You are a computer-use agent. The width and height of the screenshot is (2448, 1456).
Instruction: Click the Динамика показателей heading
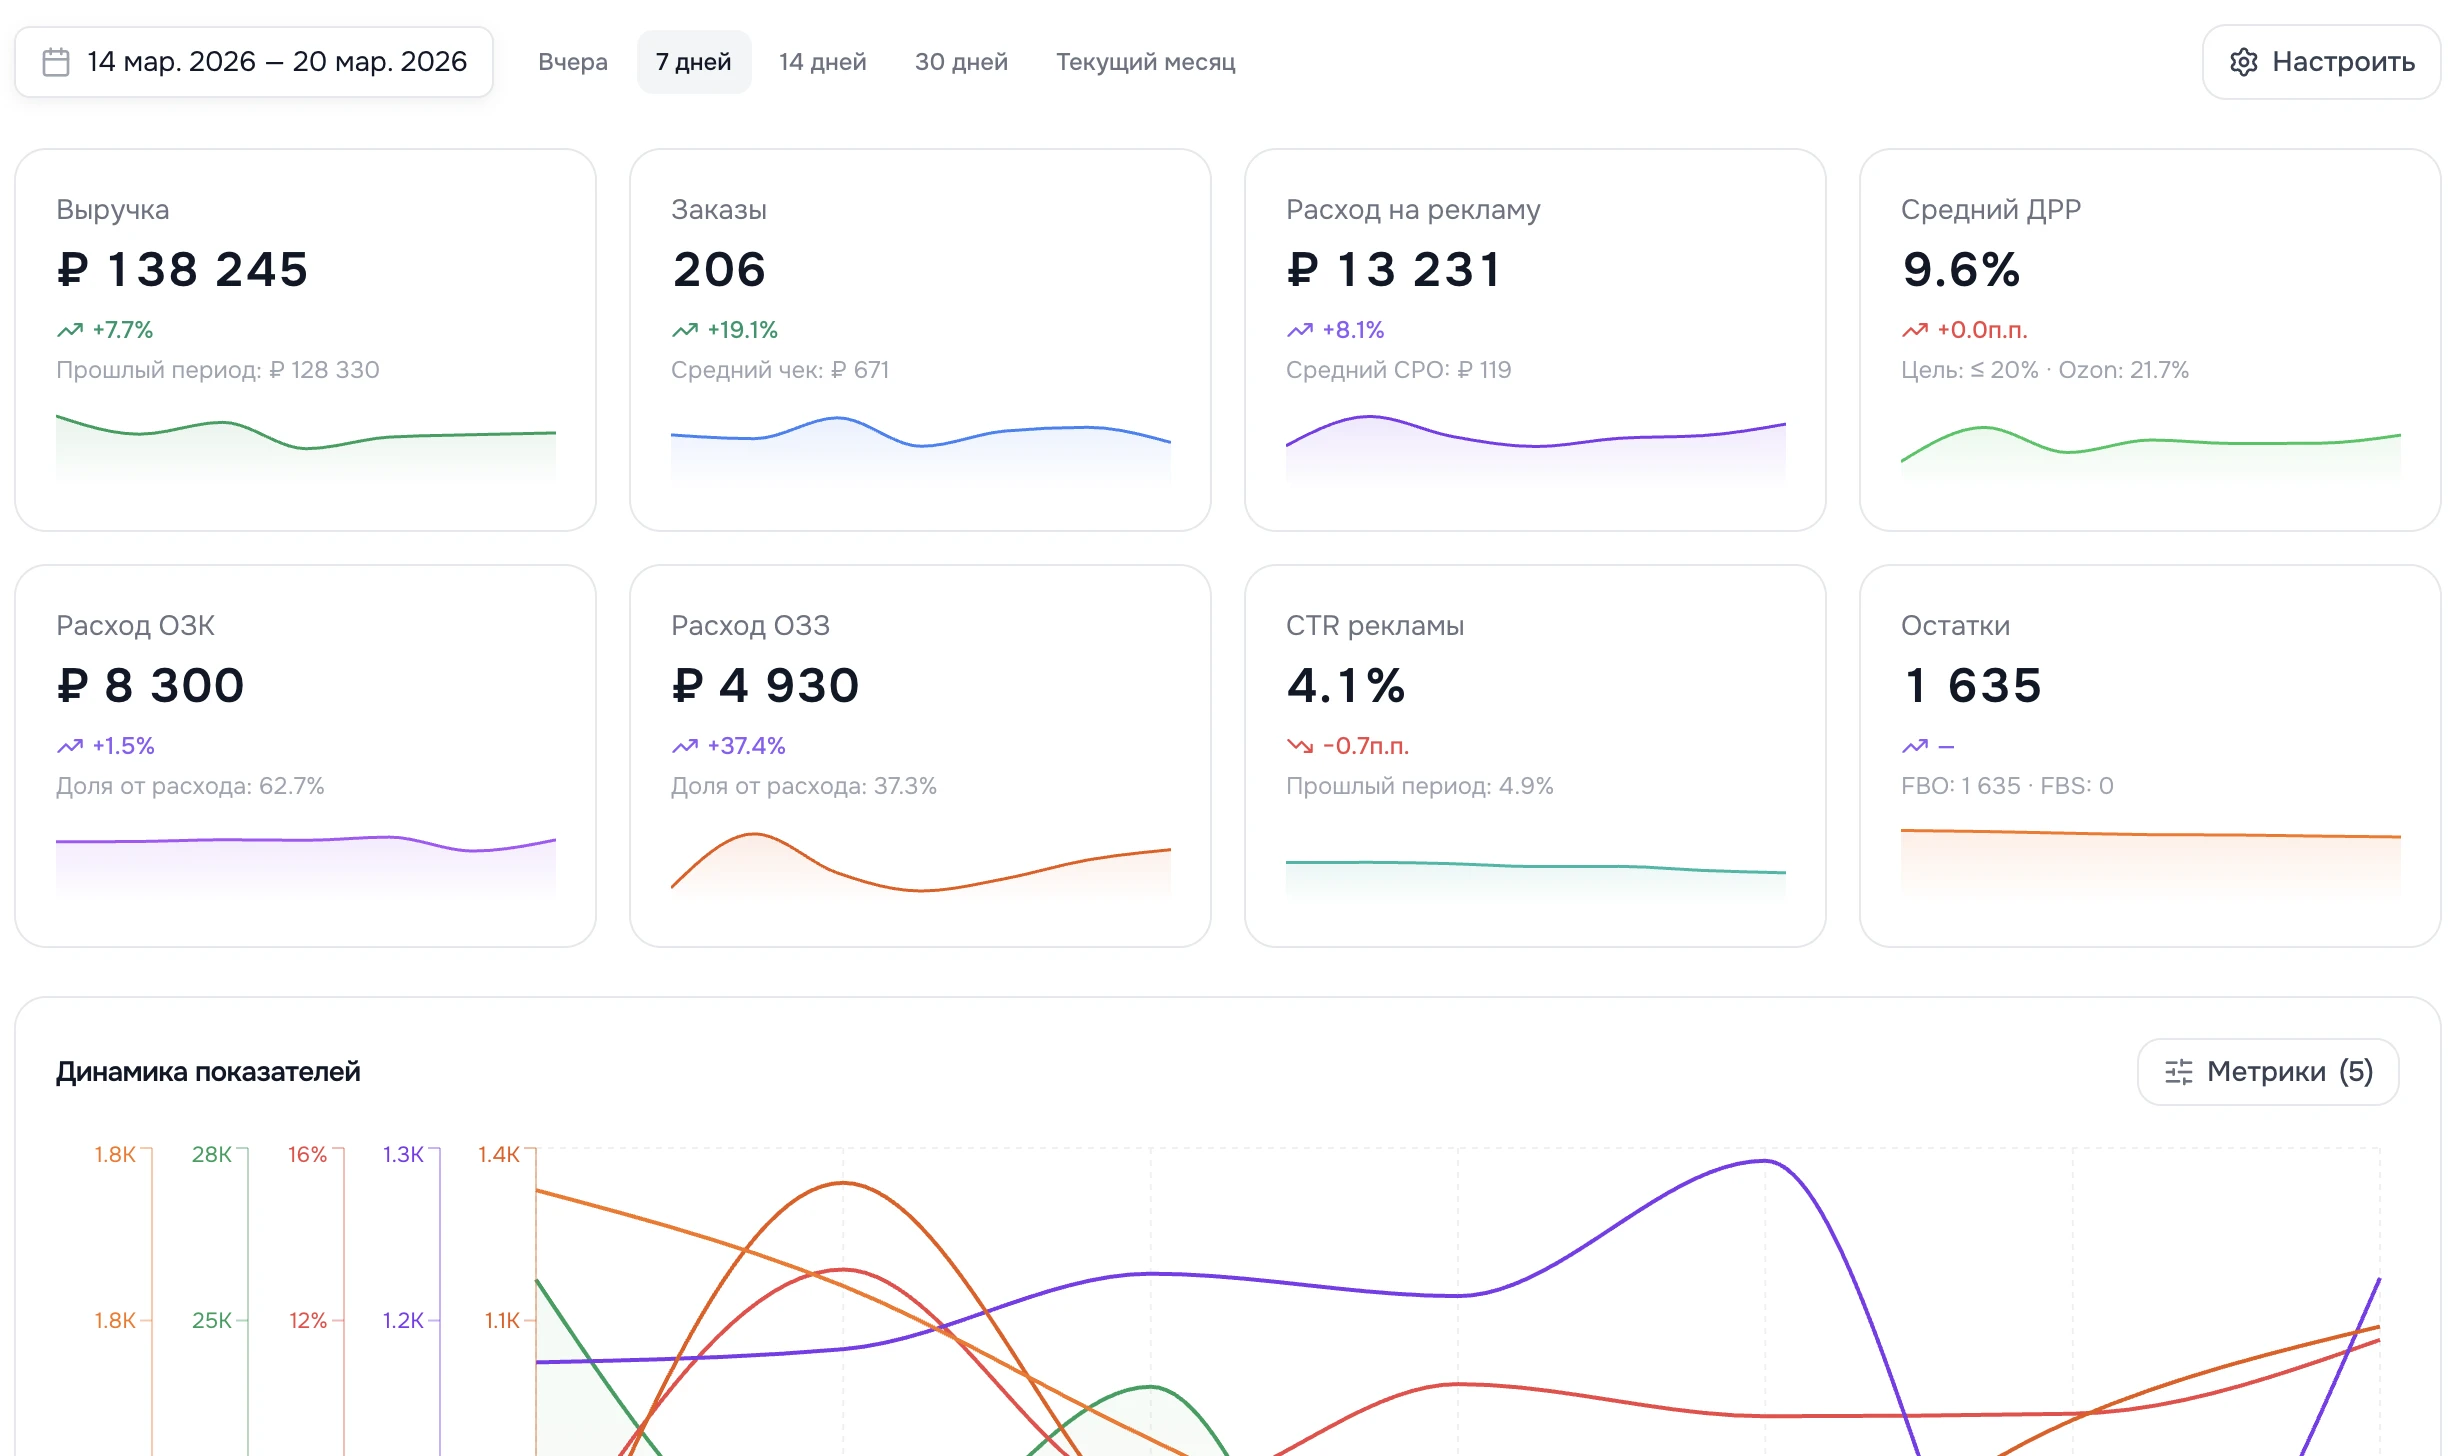tap(208, 1072)
